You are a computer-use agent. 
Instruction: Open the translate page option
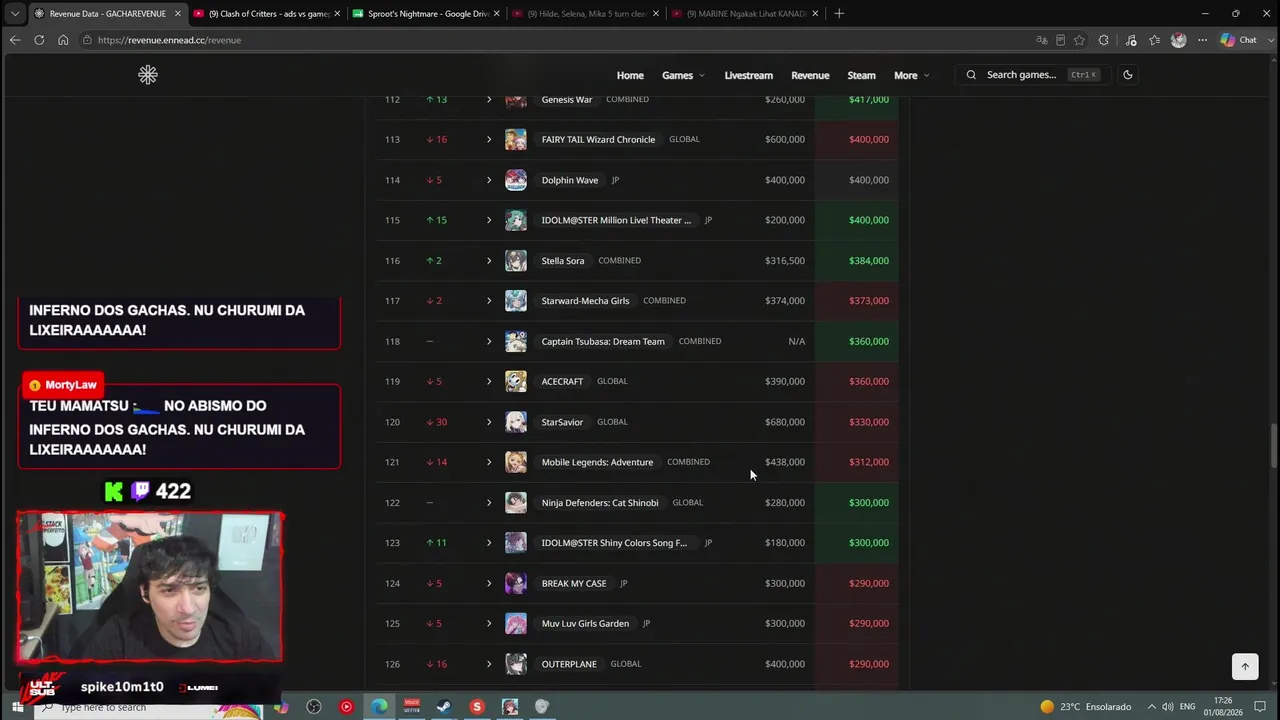tap(1042, 40)
